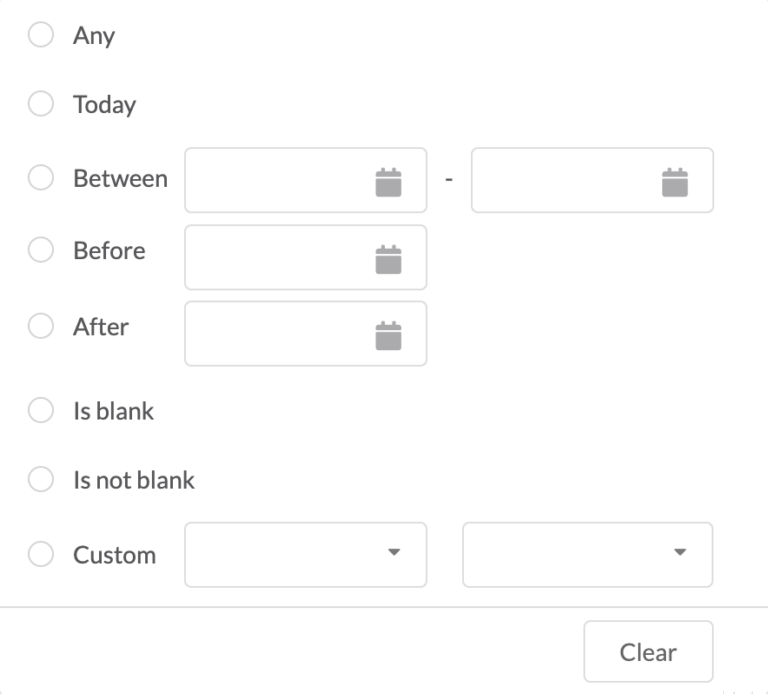Open the Before date calendar icon

click(x=388, y=259)
